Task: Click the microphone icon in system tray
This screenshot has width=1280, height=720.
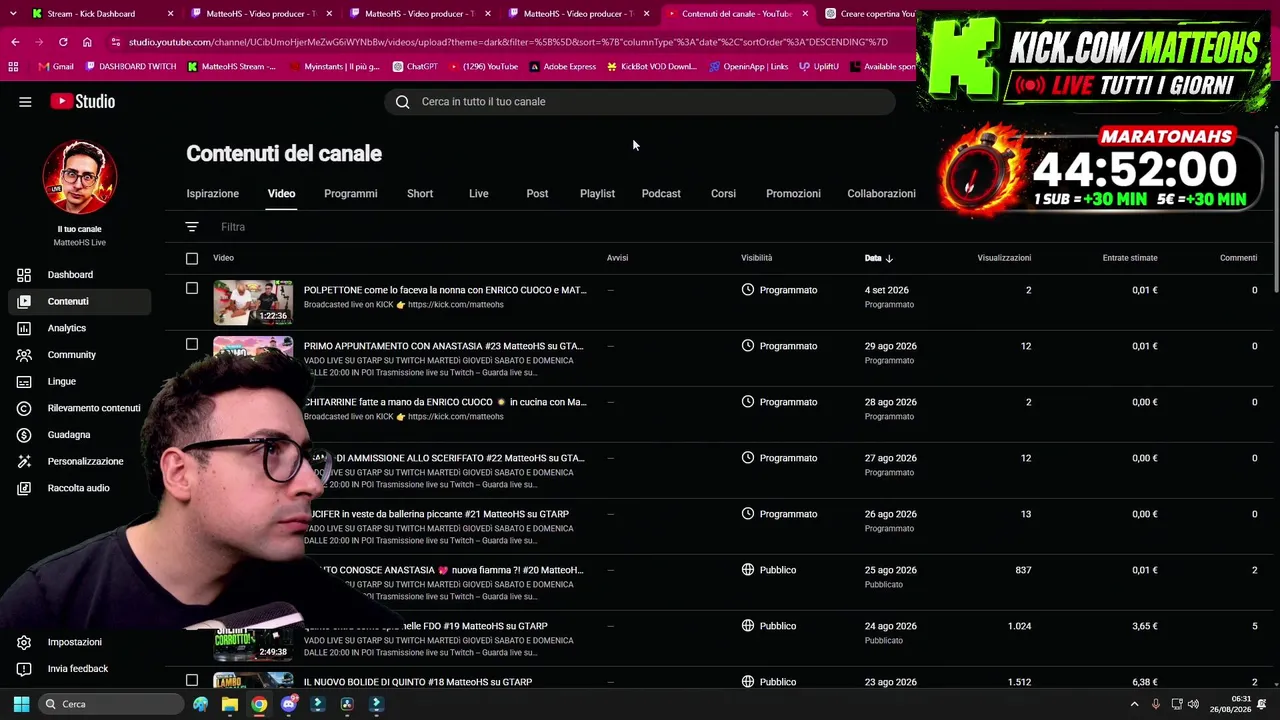Action: coord(1156,704)
